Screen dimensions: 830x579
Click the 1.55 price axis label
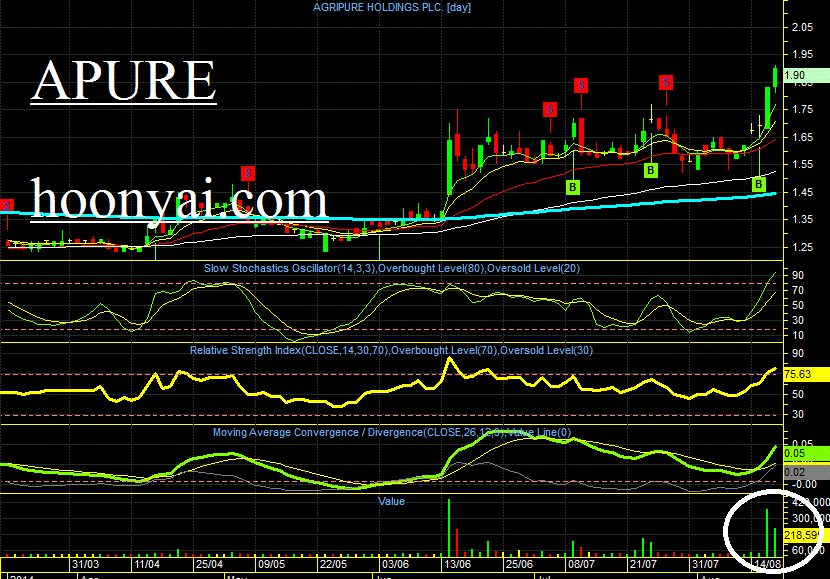pos(802,164)
